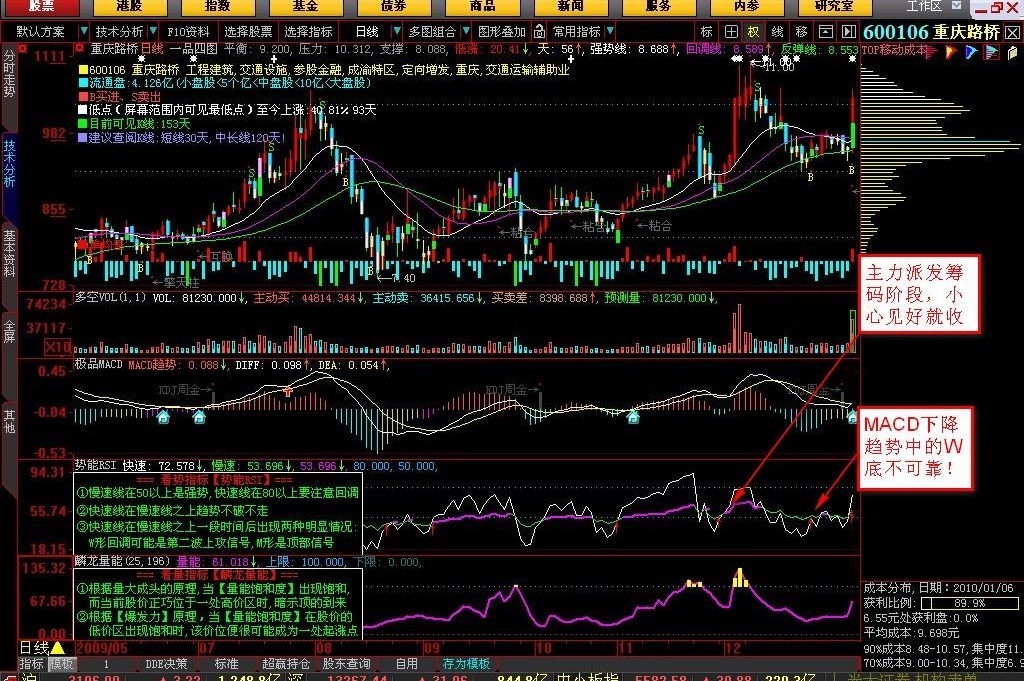
Task: Click the 线 drawing line icon
Action: click(777, 32)
